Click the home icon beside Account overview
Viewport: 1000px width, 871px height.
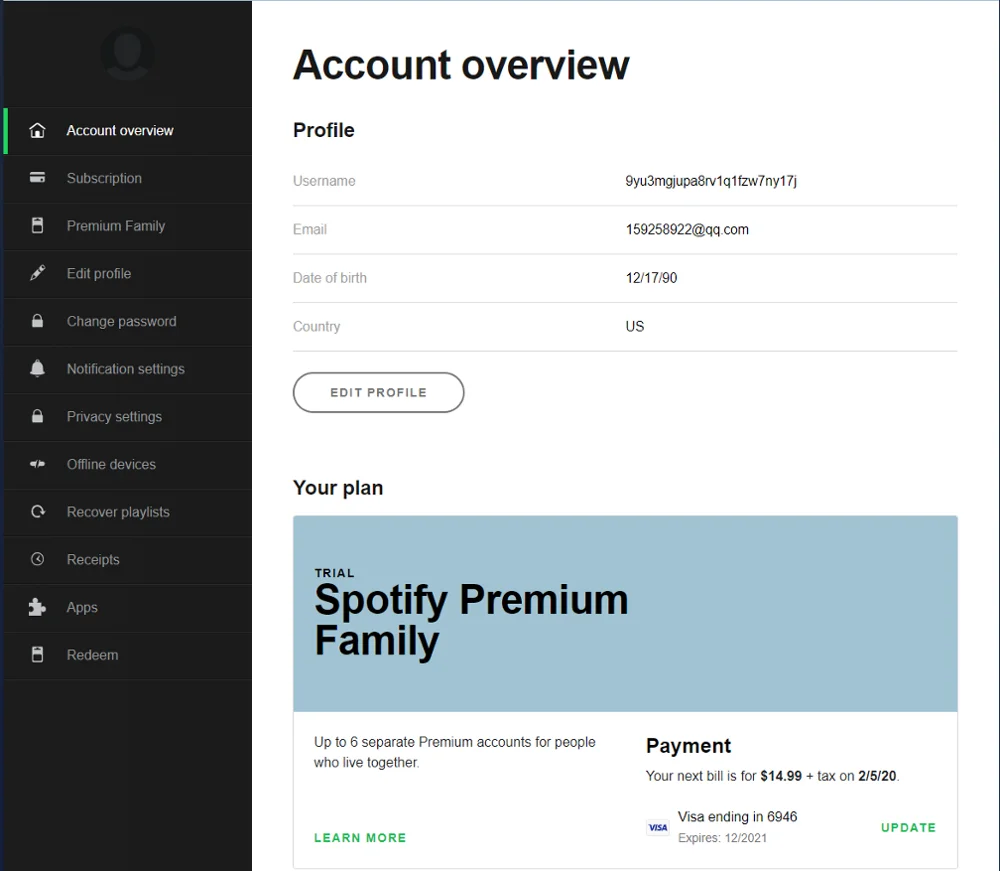point(38,131)
